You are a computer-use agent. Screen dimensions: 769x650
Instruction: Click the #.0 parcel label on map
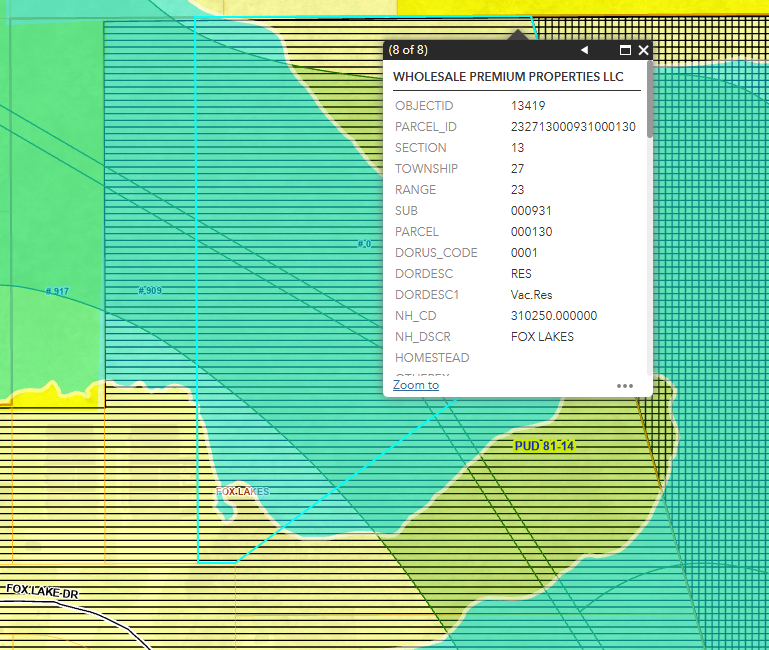tap(364, 244)
